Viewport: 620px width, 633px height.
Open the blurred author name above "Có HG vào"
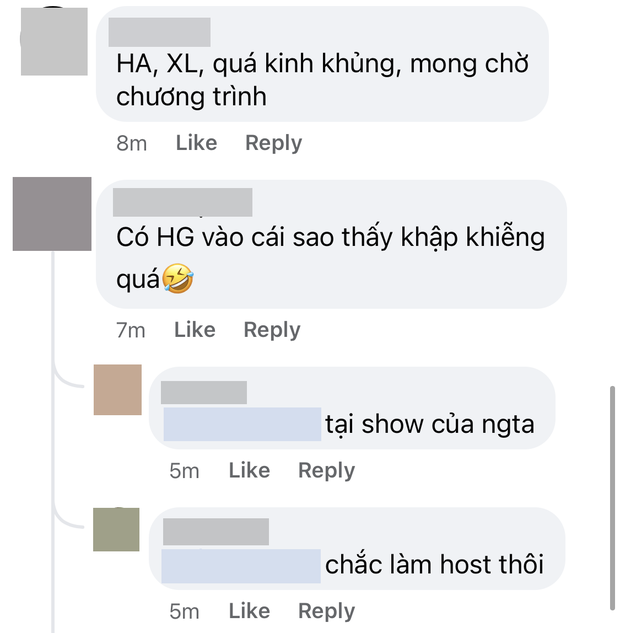point(183,202)
